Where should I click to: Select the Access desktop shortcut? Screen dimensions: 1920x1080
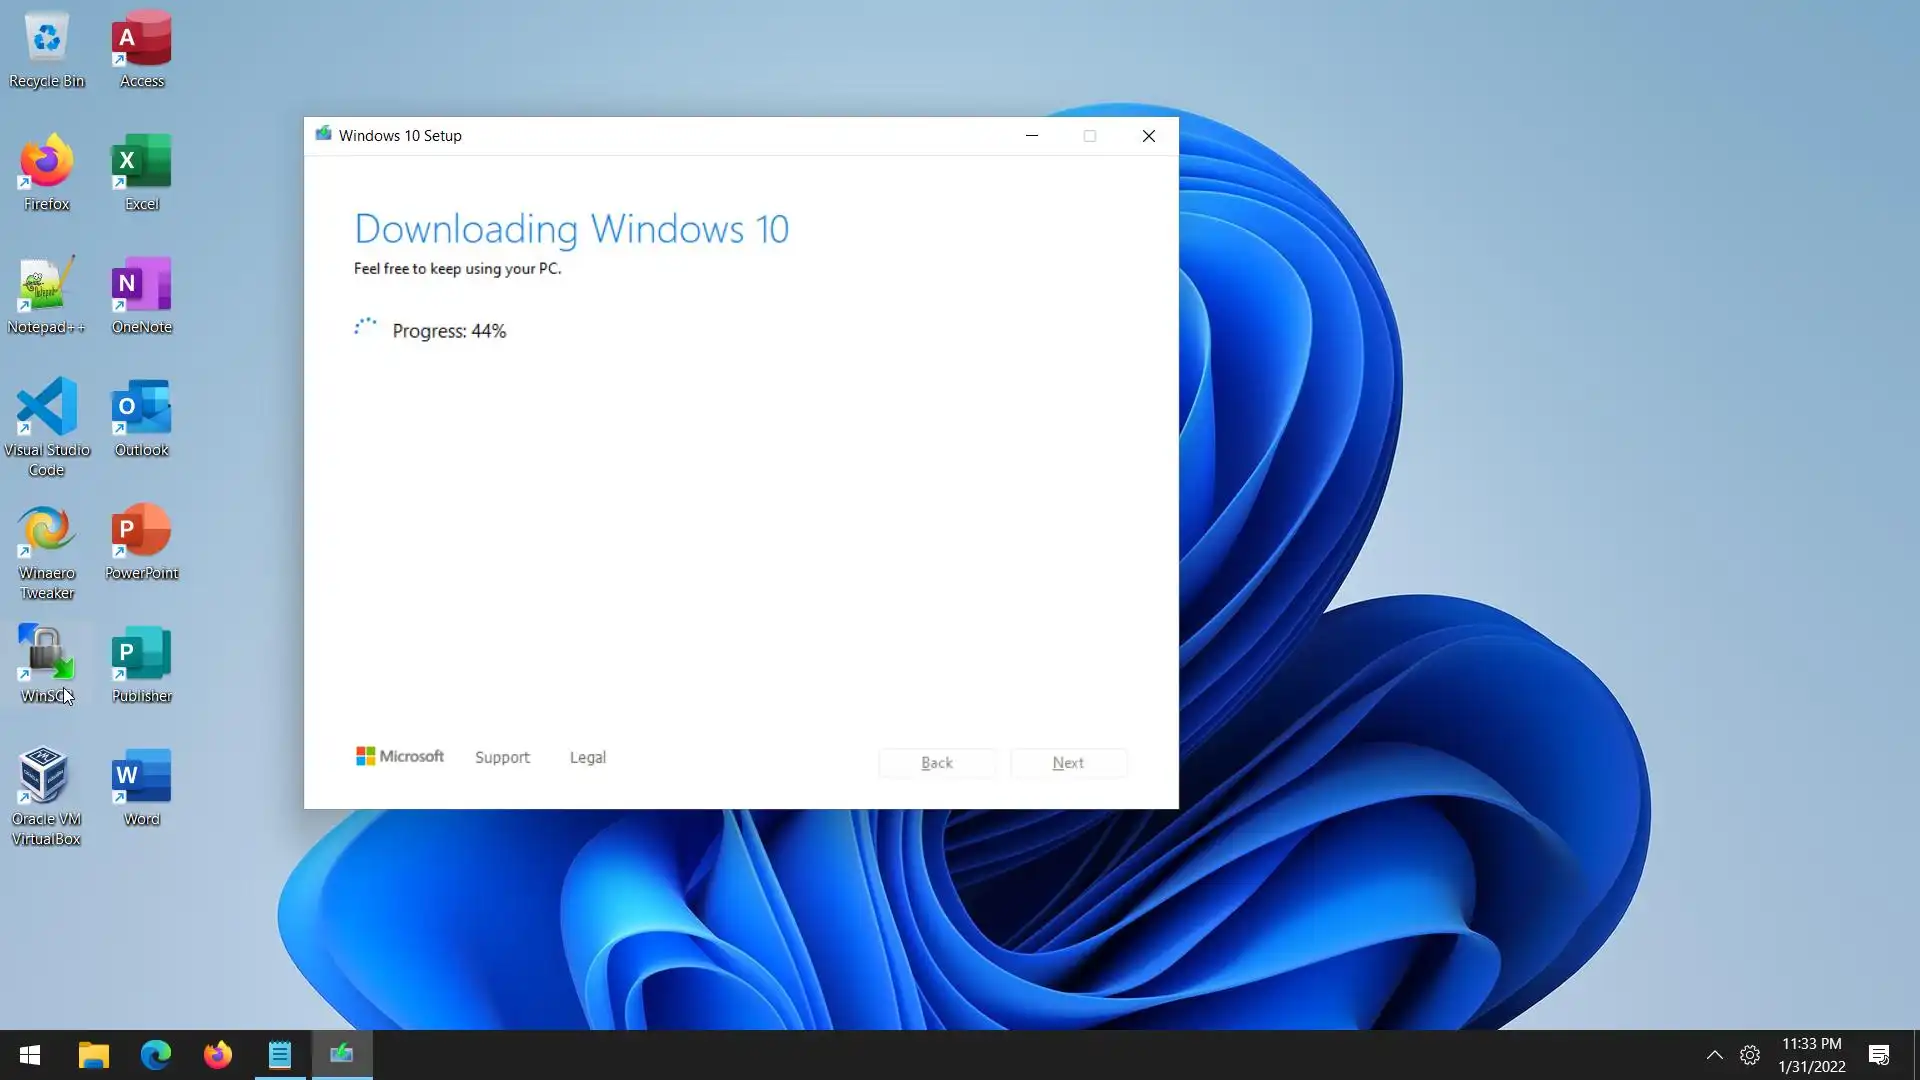pyautogui.click(x=141, y=40)
